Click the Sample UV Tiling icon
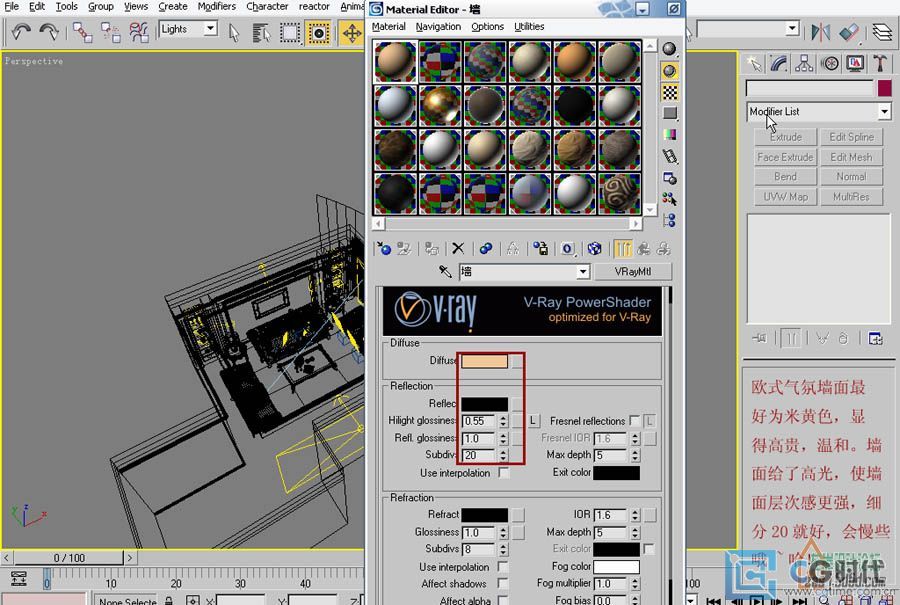The height and width of the screenshot is (605, 900). [x=669, y=114]
